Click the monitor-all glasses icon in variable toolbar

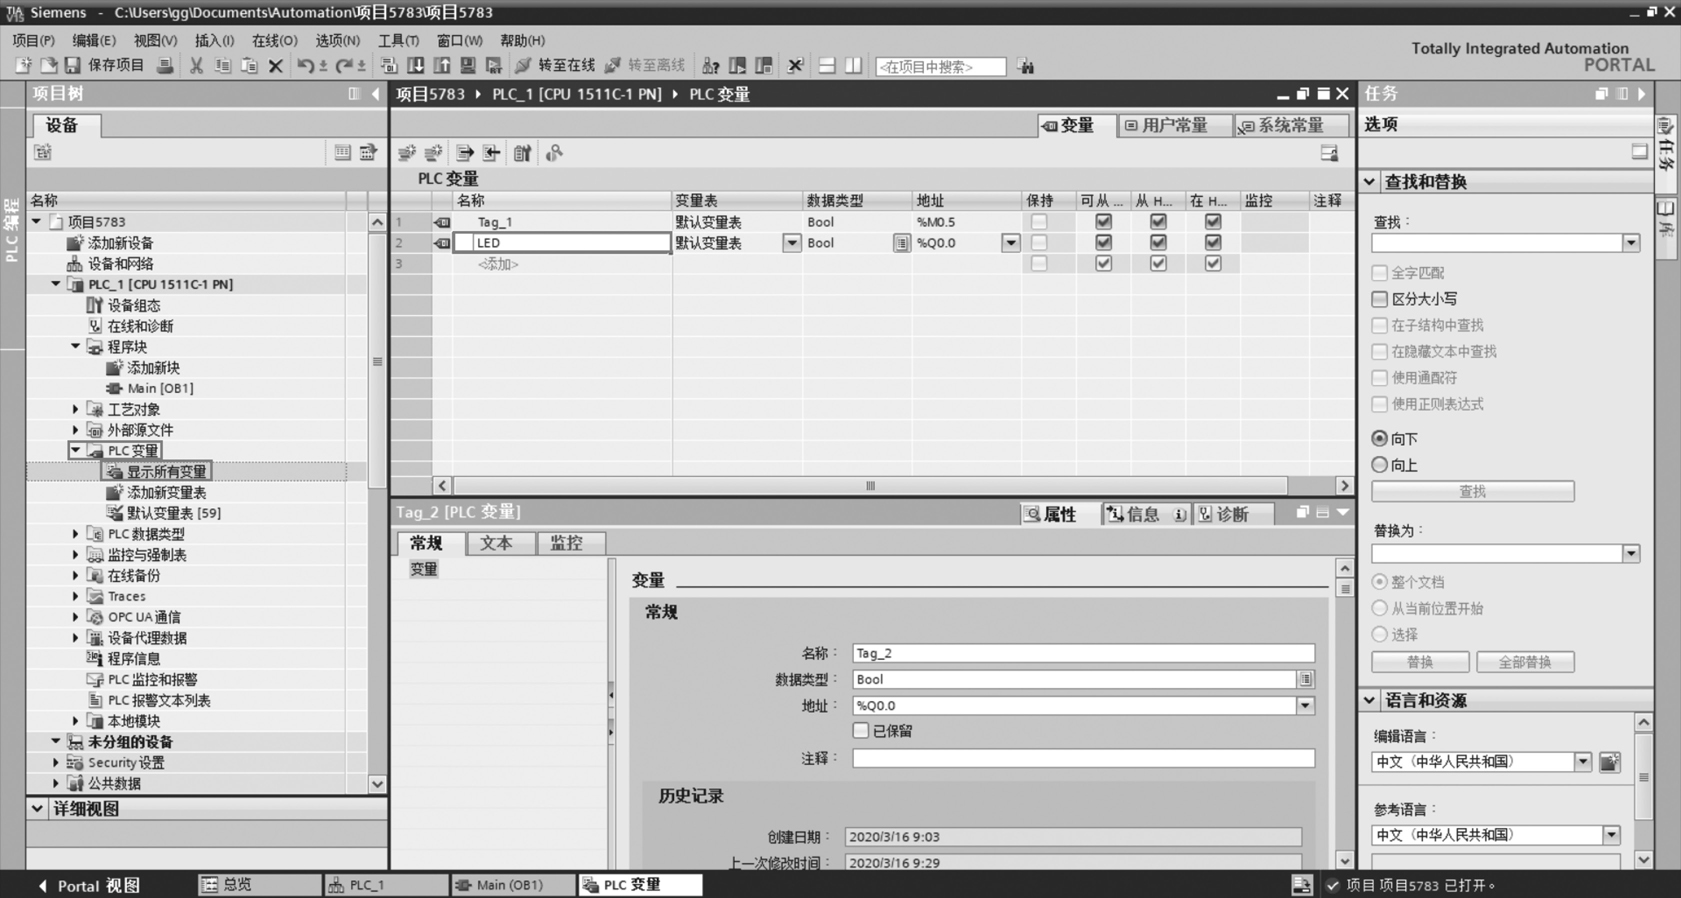coord(554,153)
